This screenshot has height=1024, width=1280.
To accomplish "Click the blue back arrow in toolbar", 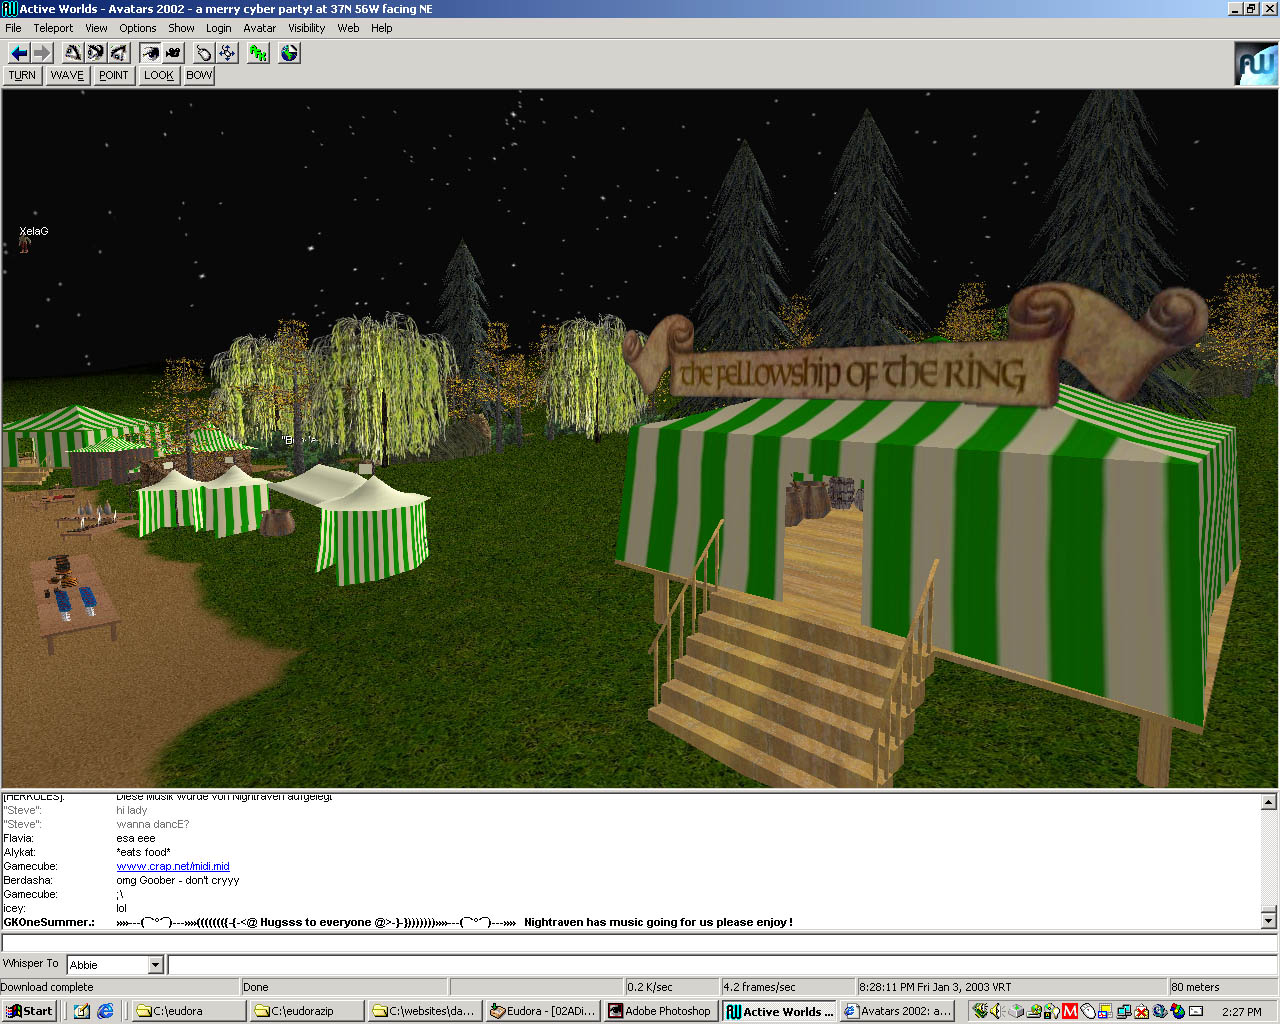I will (x=18, y=53).
